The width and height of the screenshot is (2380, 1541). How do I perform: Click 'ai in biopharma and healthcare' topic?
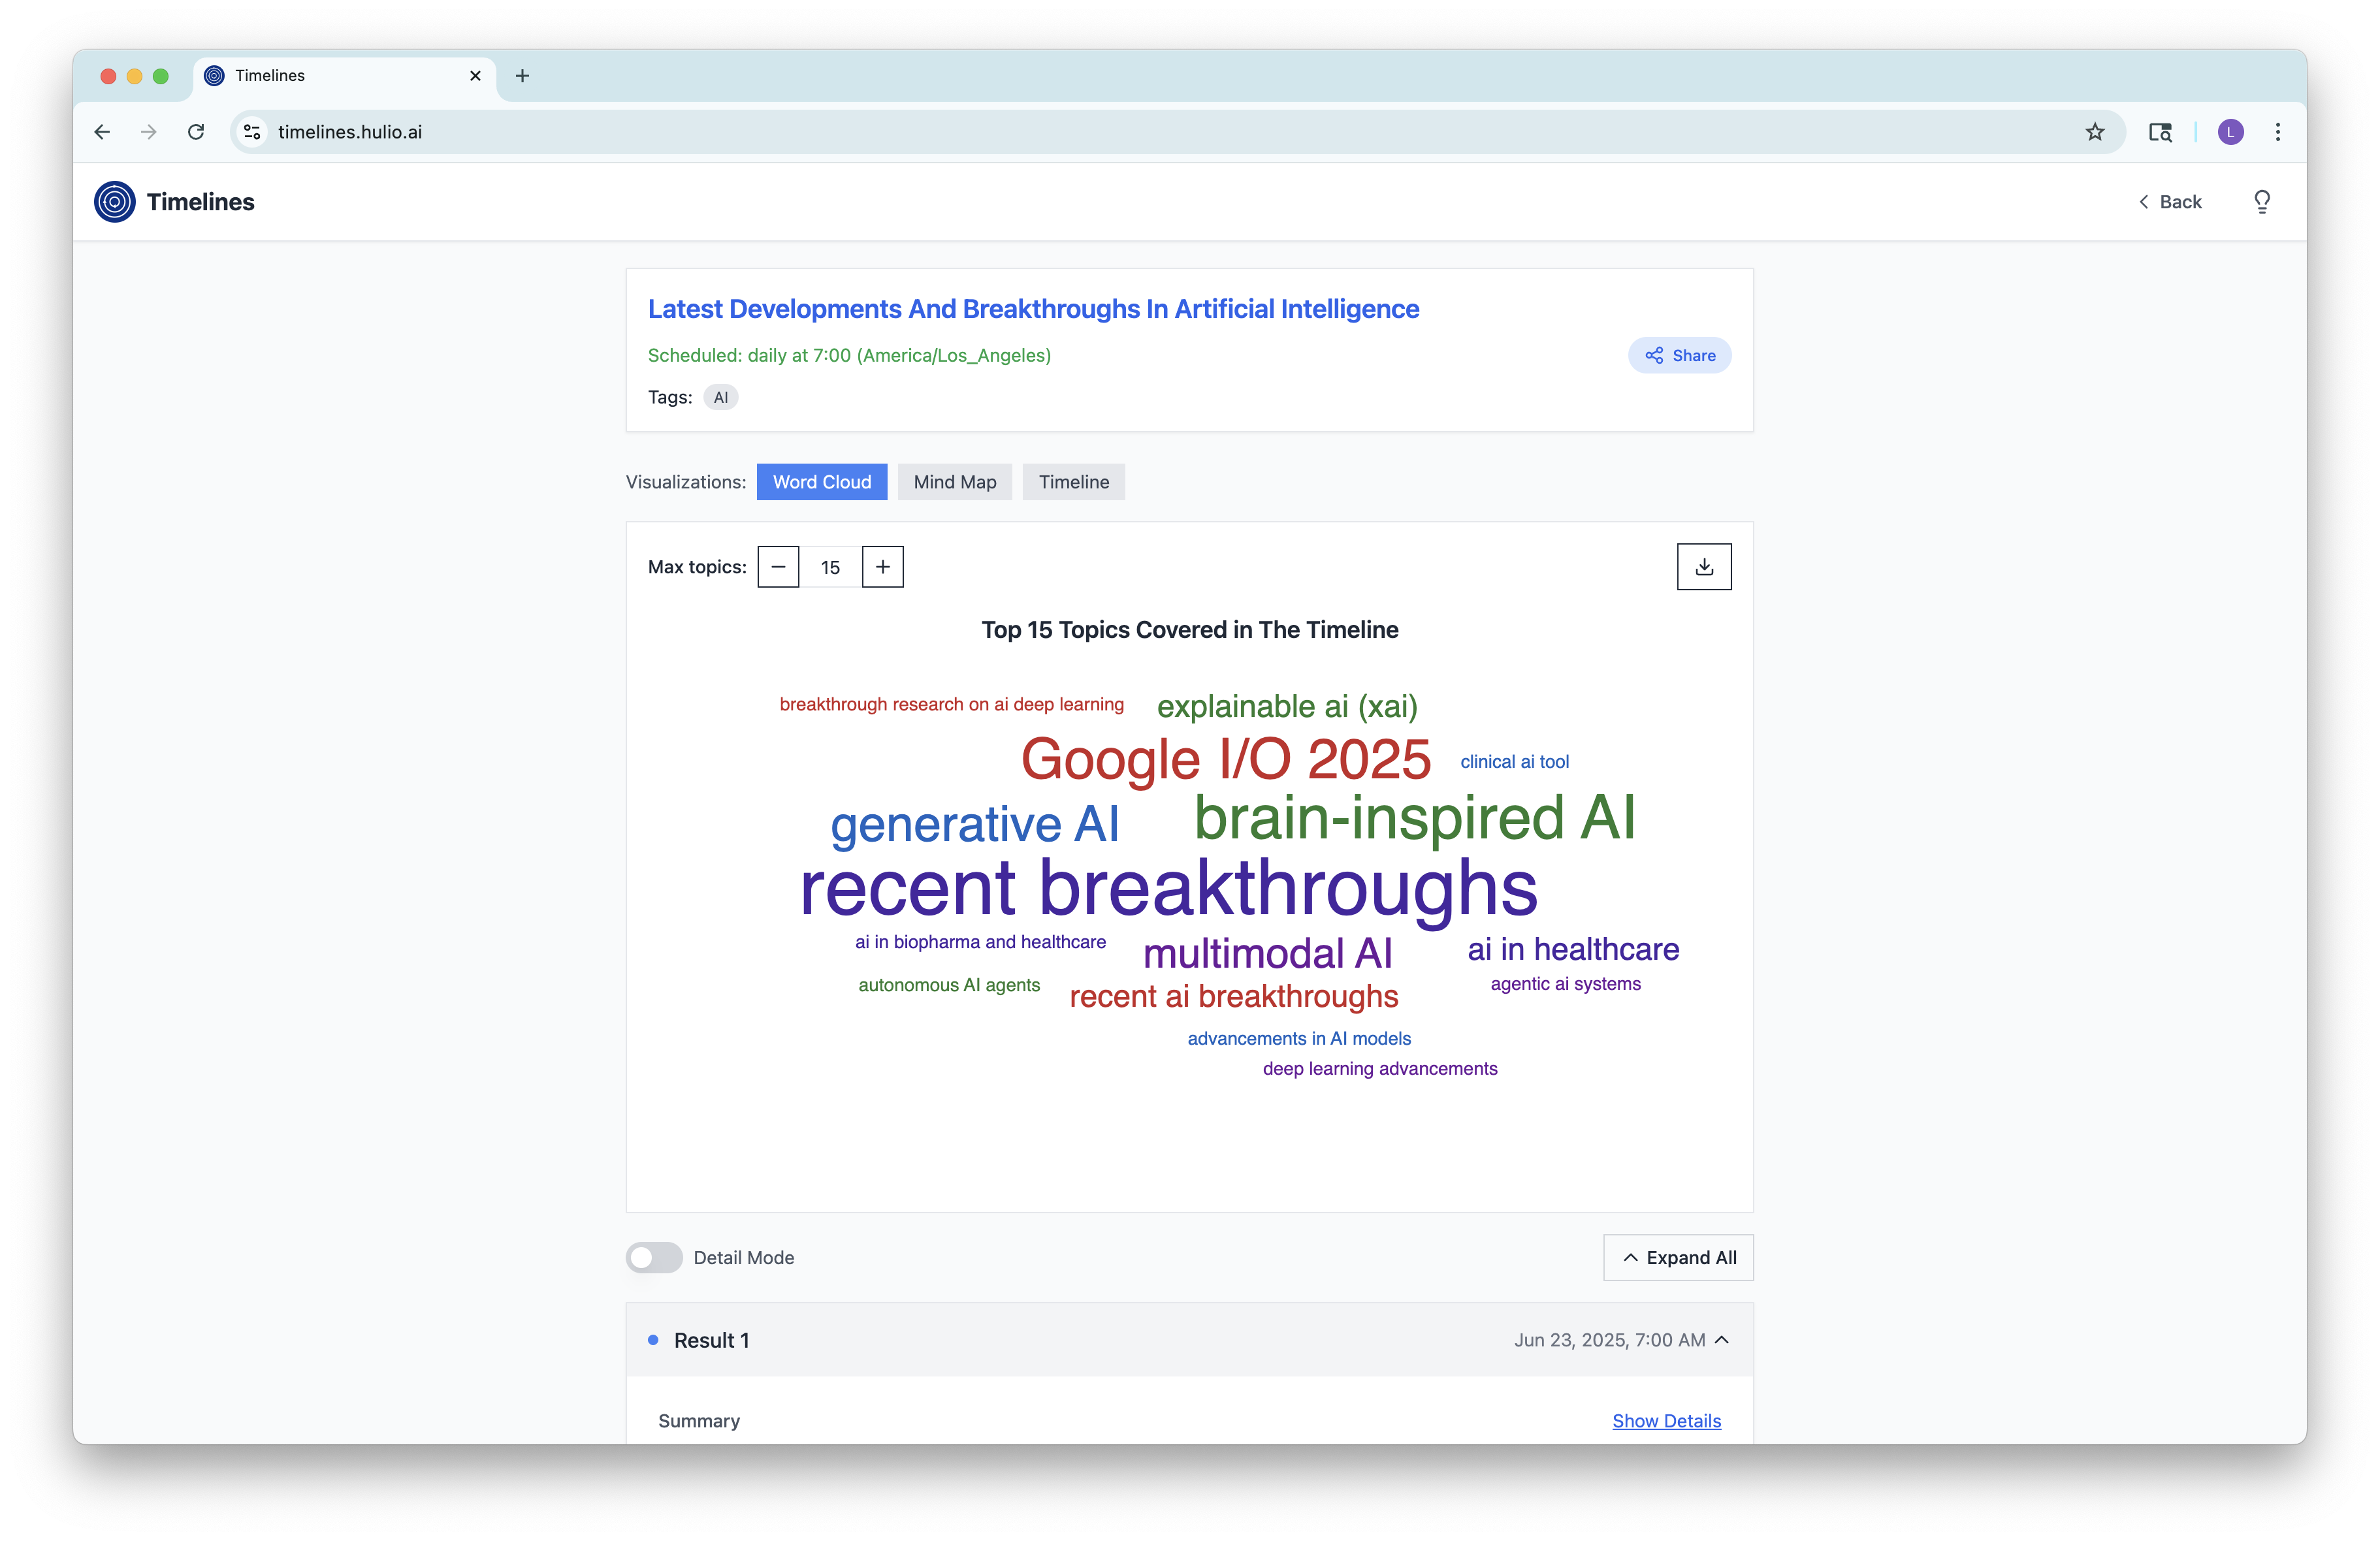(980, 942)
